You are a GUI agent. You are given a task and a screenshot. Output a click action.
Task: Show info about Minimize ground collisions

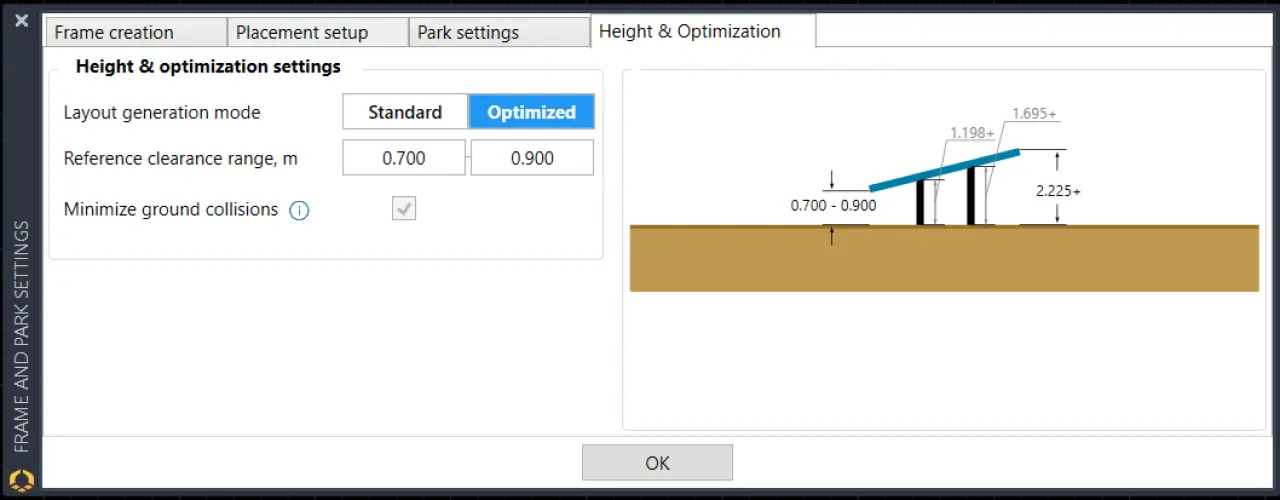299,210
